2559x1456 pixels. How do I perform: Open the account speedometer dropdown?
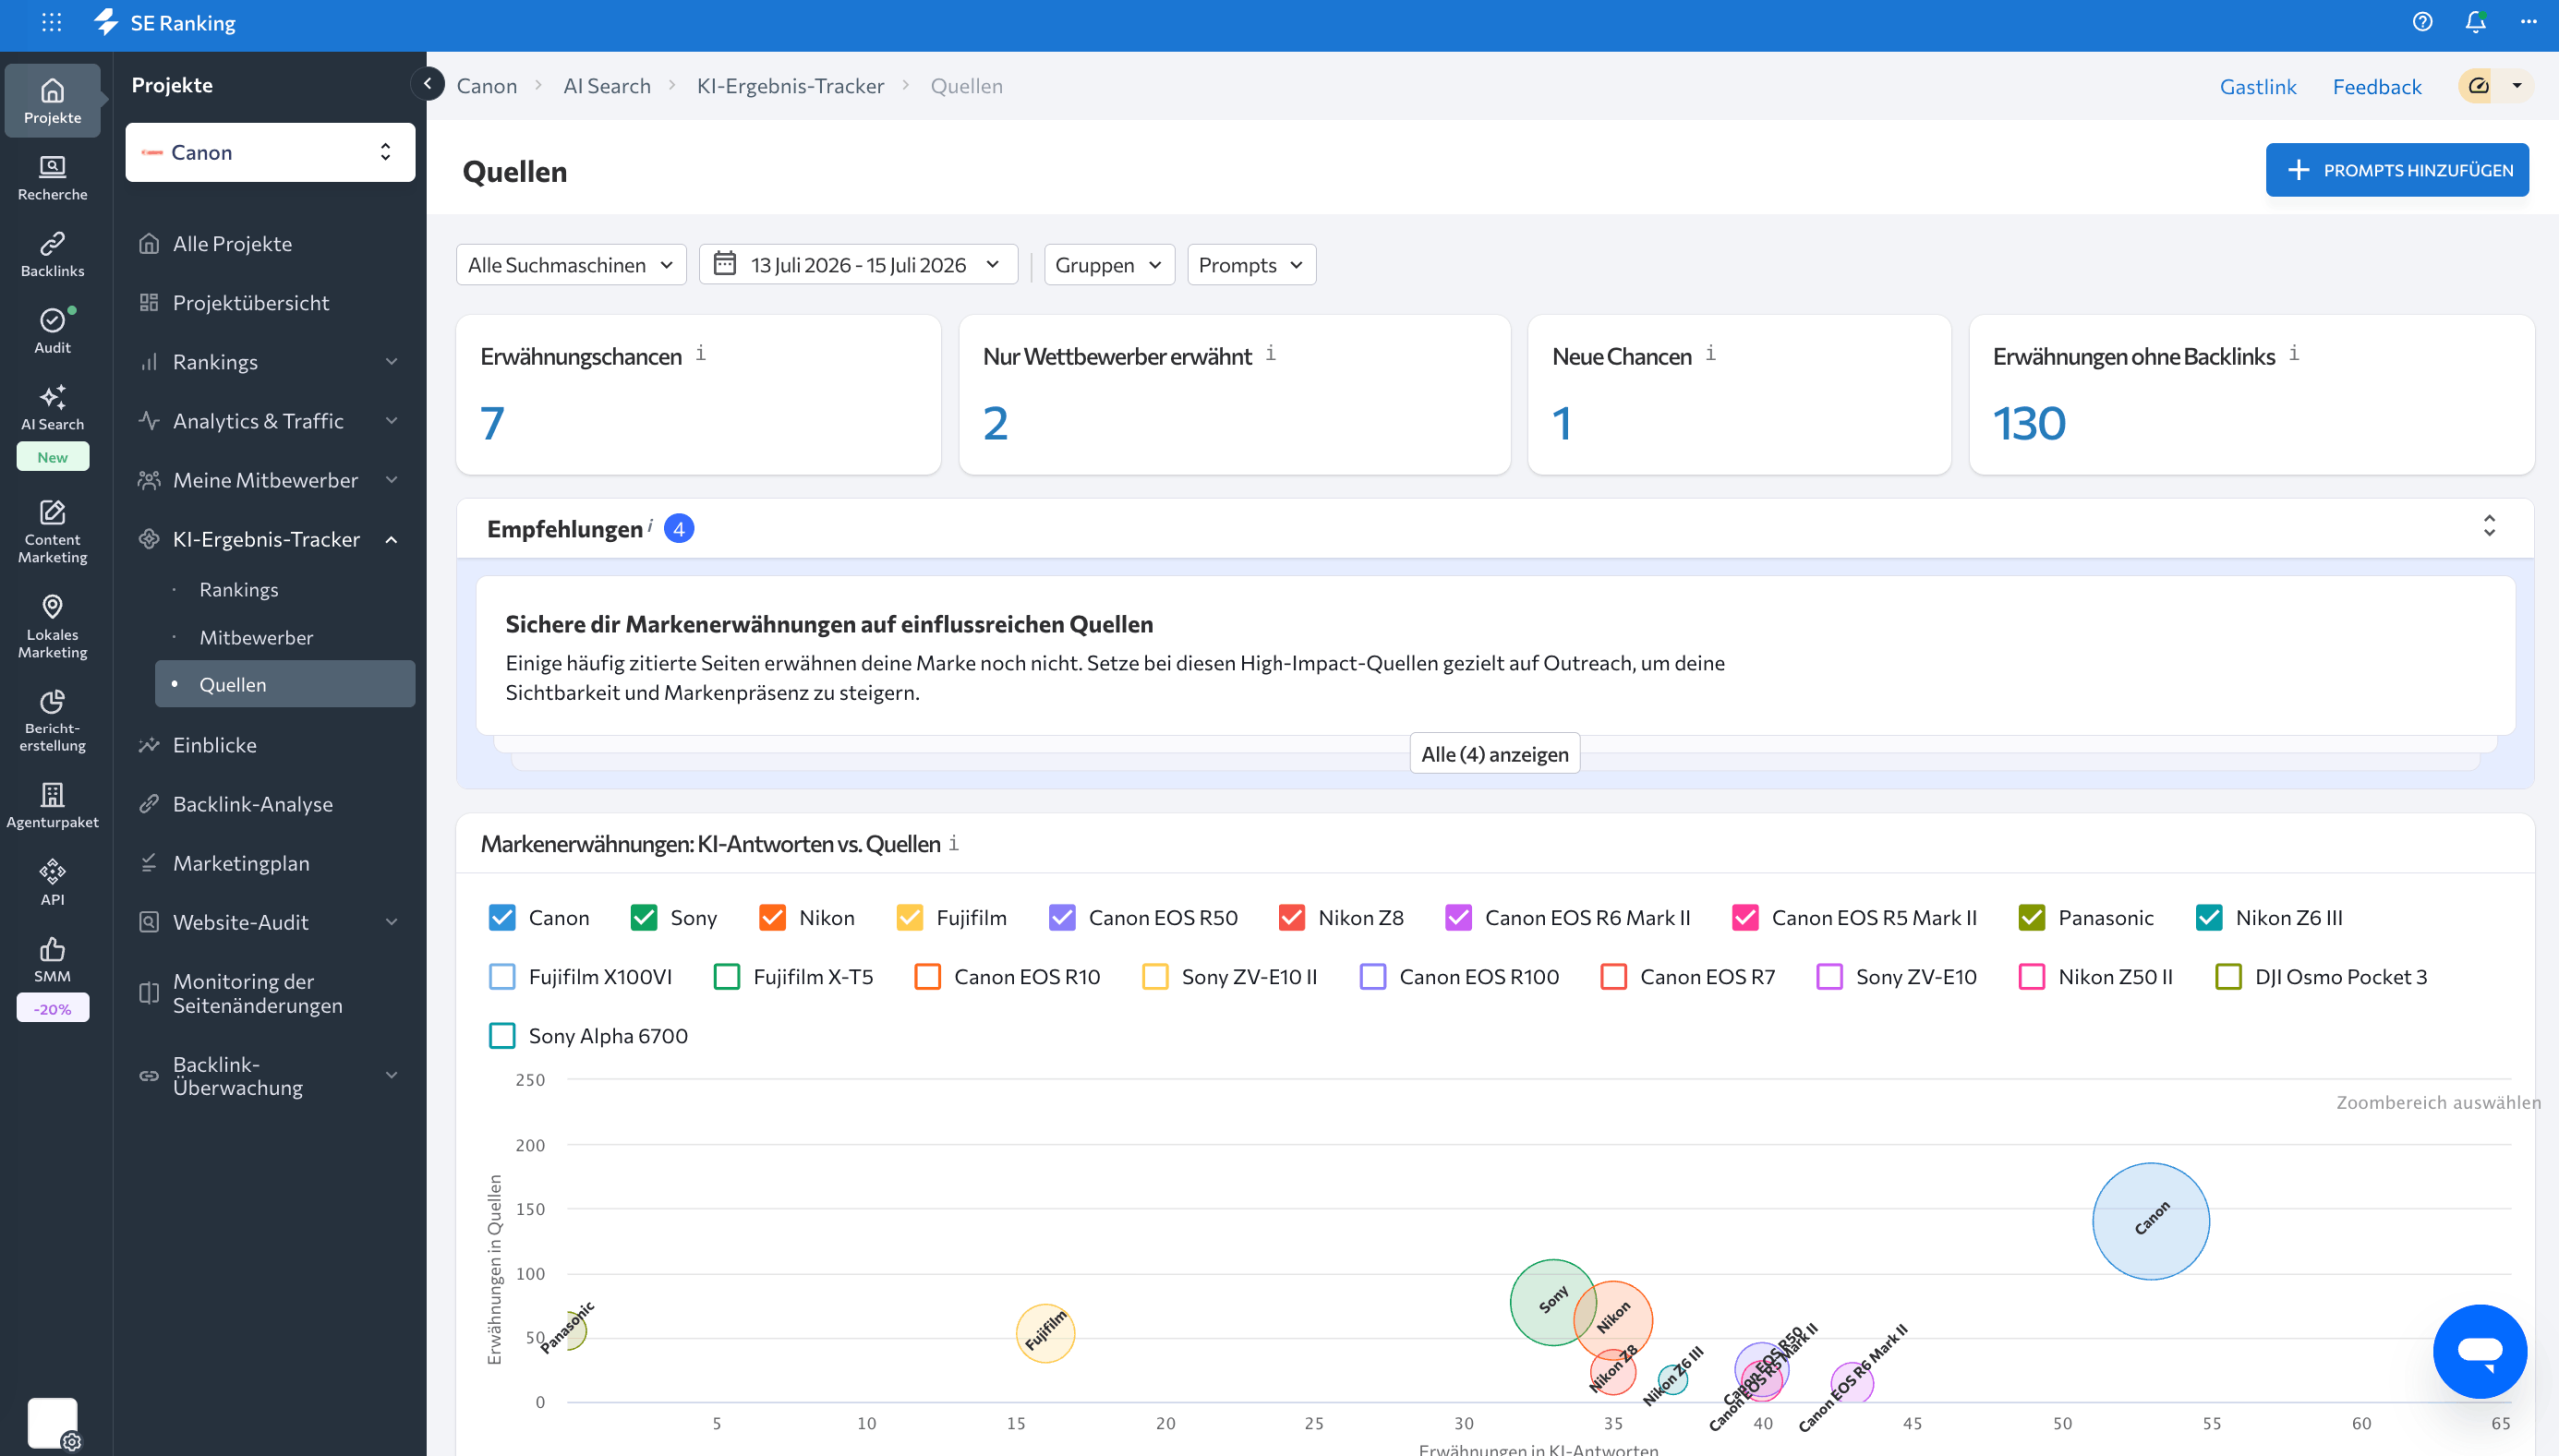click(2496, 86)
